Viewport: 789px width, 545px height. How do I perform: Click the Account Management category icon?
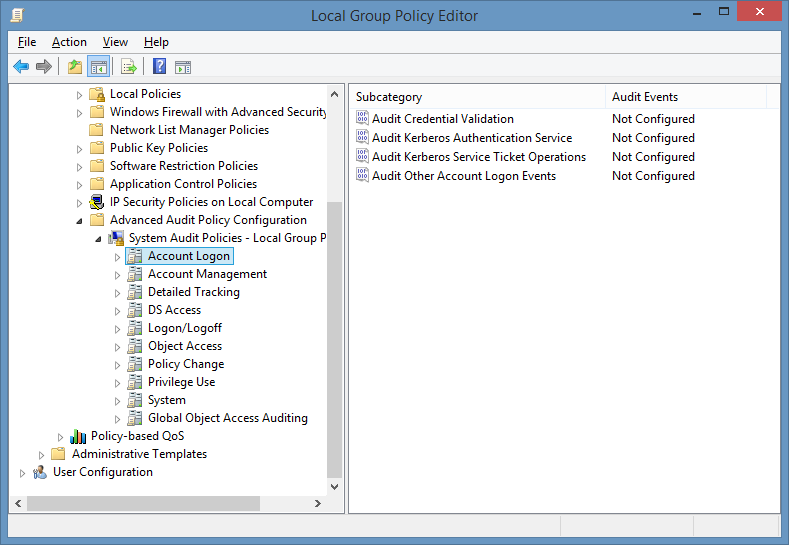point(134,274)
